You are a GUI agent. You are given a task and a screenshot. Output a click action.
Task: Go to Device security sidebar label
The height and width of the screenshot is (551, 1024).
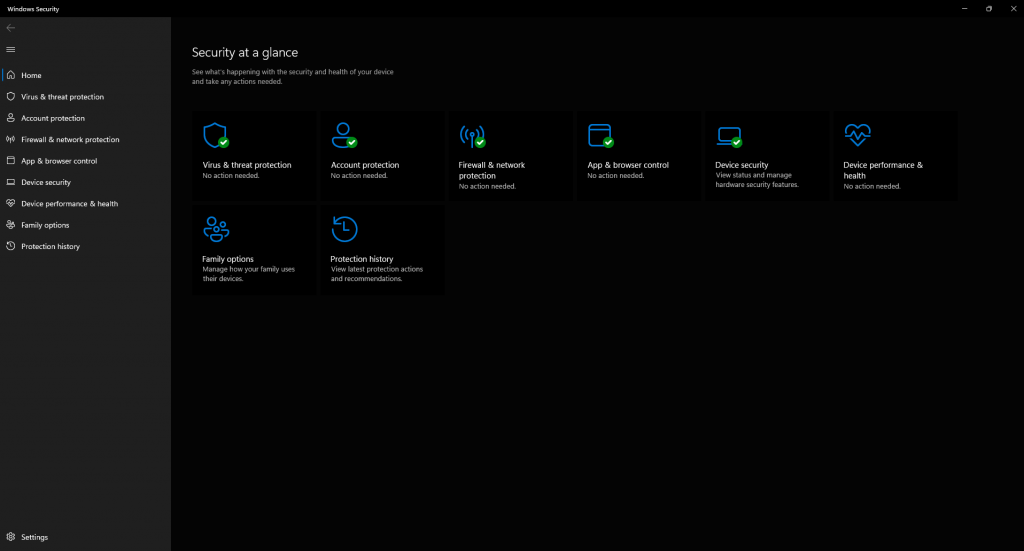coord(46,182)
